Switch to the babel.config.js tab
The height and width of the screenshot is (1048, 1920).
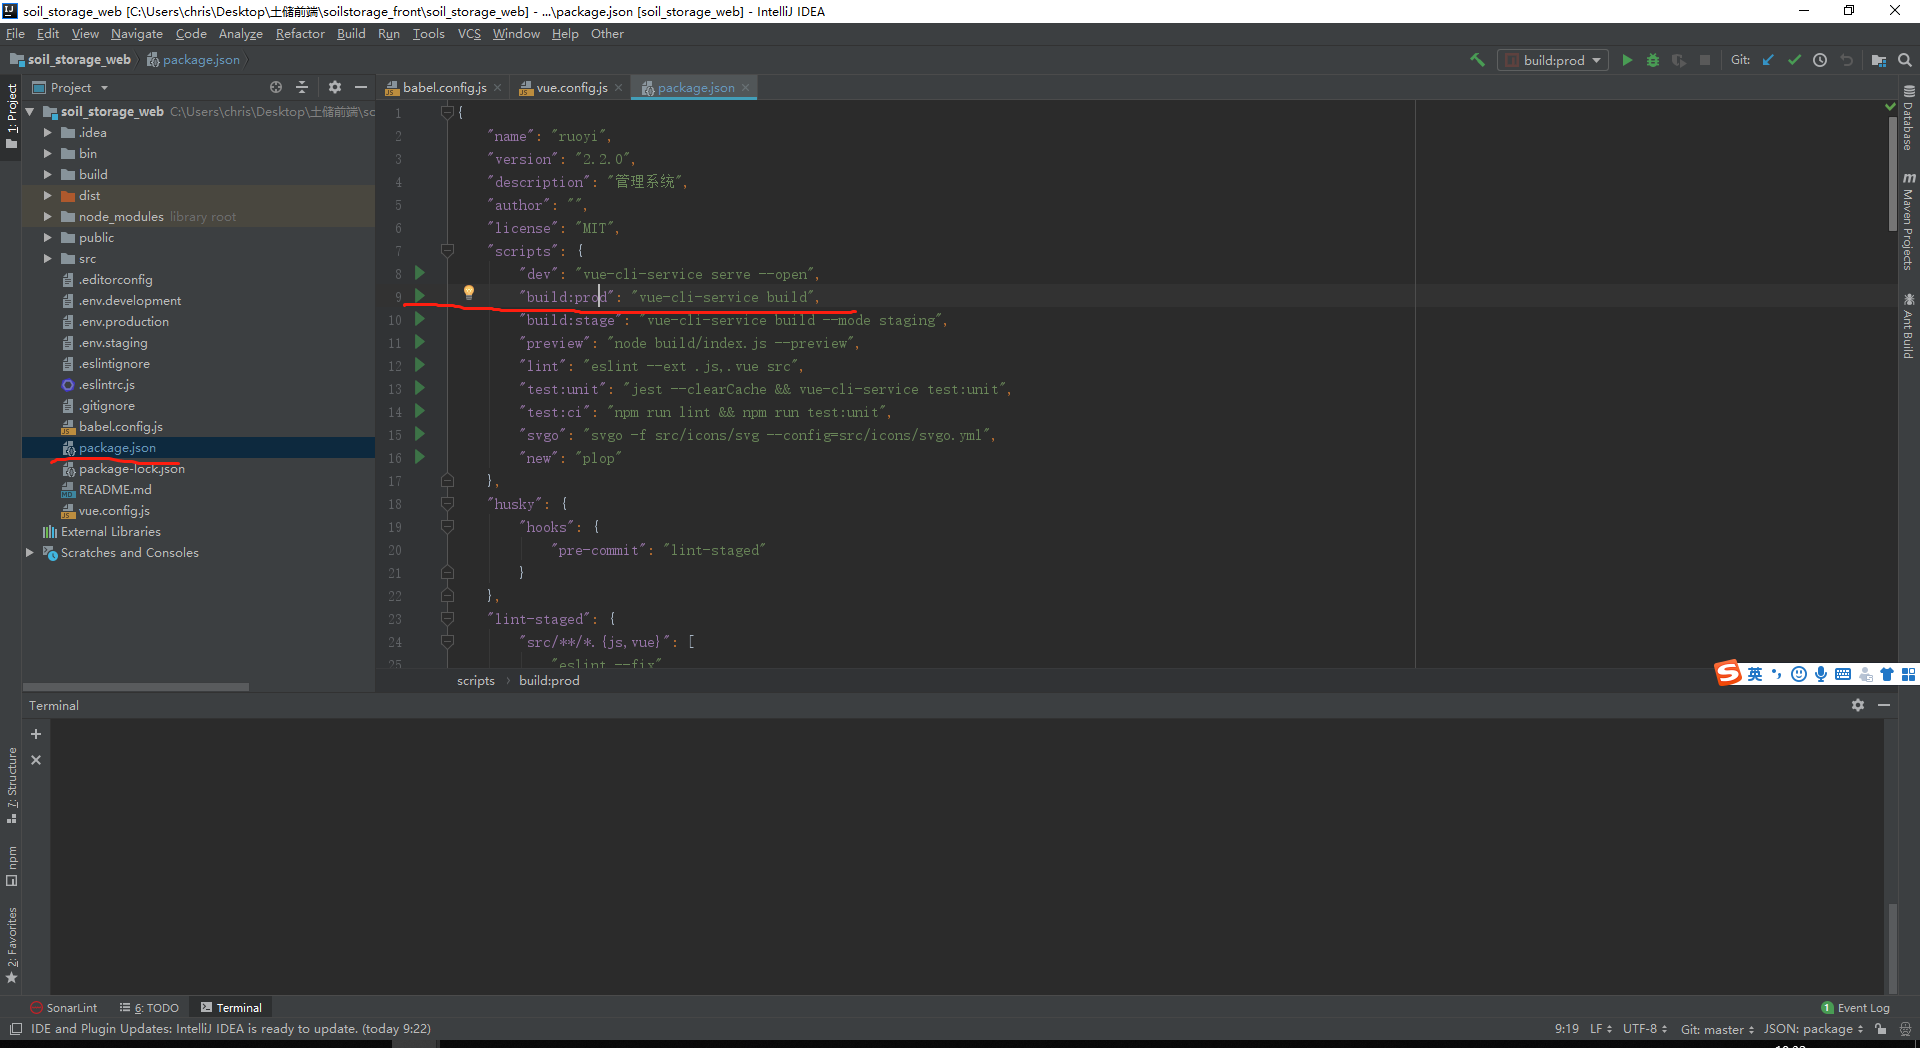pos(444,88)
